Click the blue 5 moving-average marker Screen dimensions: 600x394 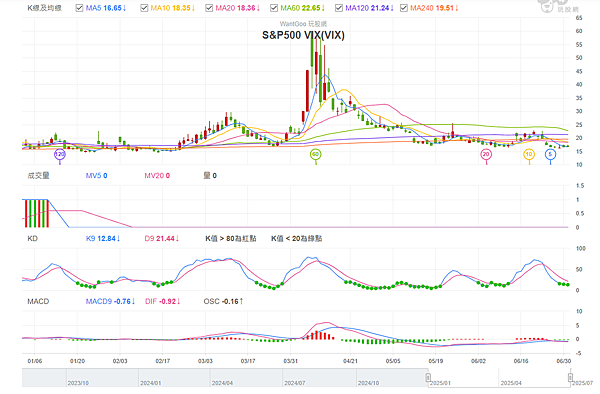tap(550, 155)
